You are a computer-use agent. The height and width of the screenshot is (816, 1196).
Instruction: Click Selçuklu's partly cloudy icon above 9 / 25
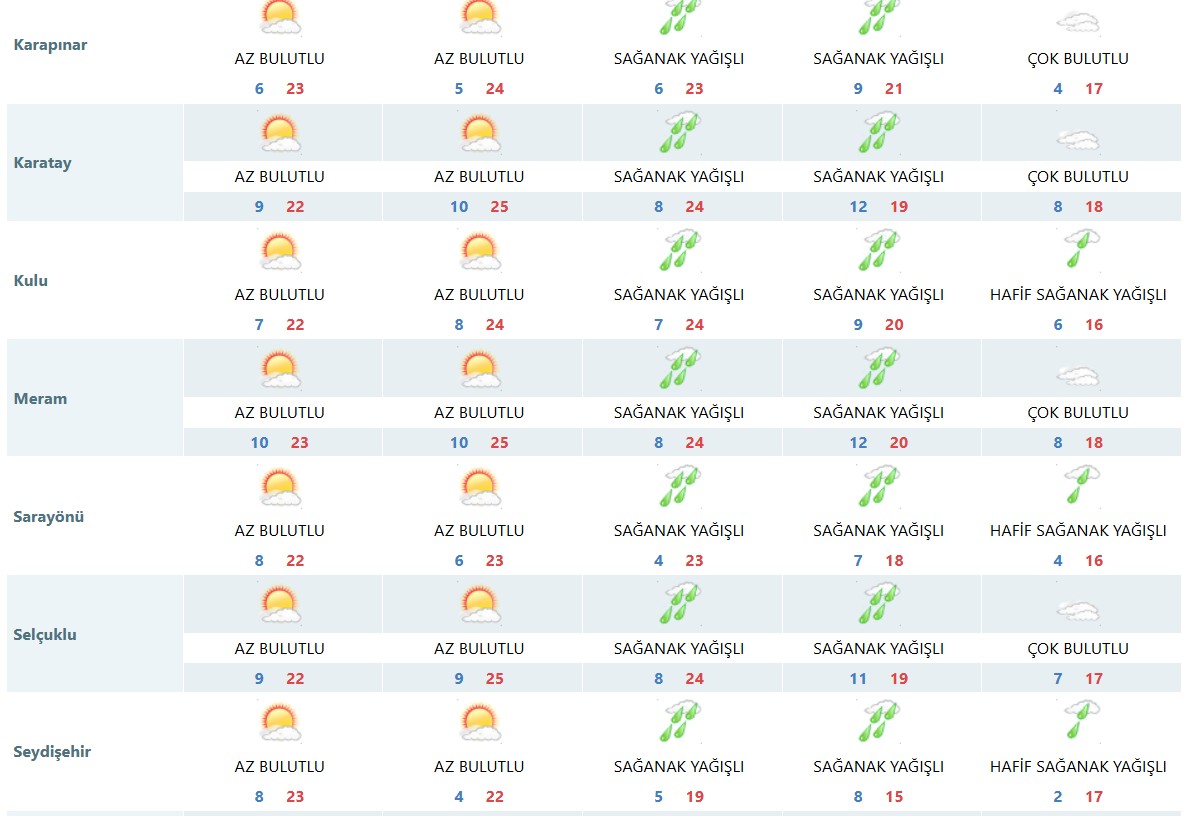pyautogui.click(x=480, y=605)
